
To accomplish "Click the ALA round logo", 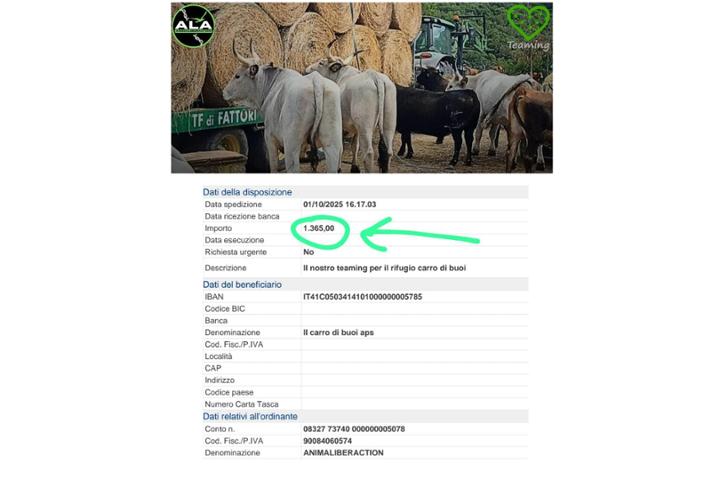I will pyautogui.click(x=193, y=26).
